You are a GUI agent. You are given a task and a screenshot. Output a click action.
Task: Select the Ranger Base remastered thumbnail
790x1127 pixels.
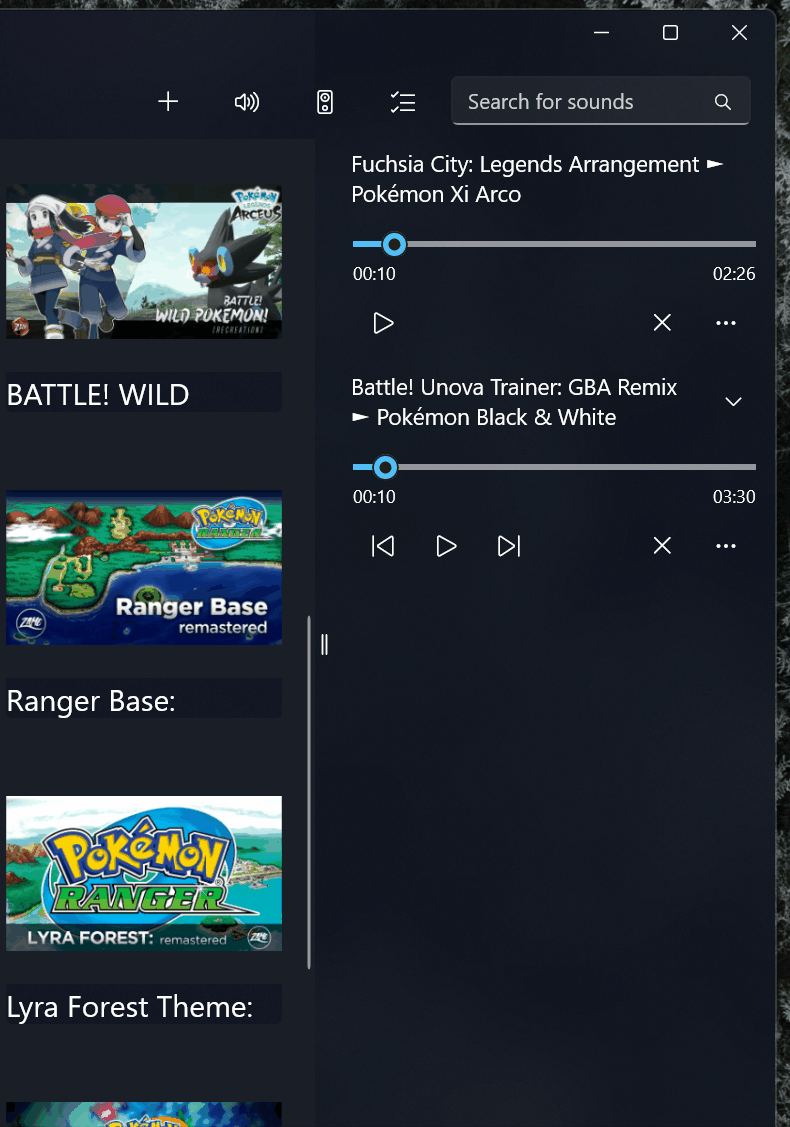pos(144,568)
